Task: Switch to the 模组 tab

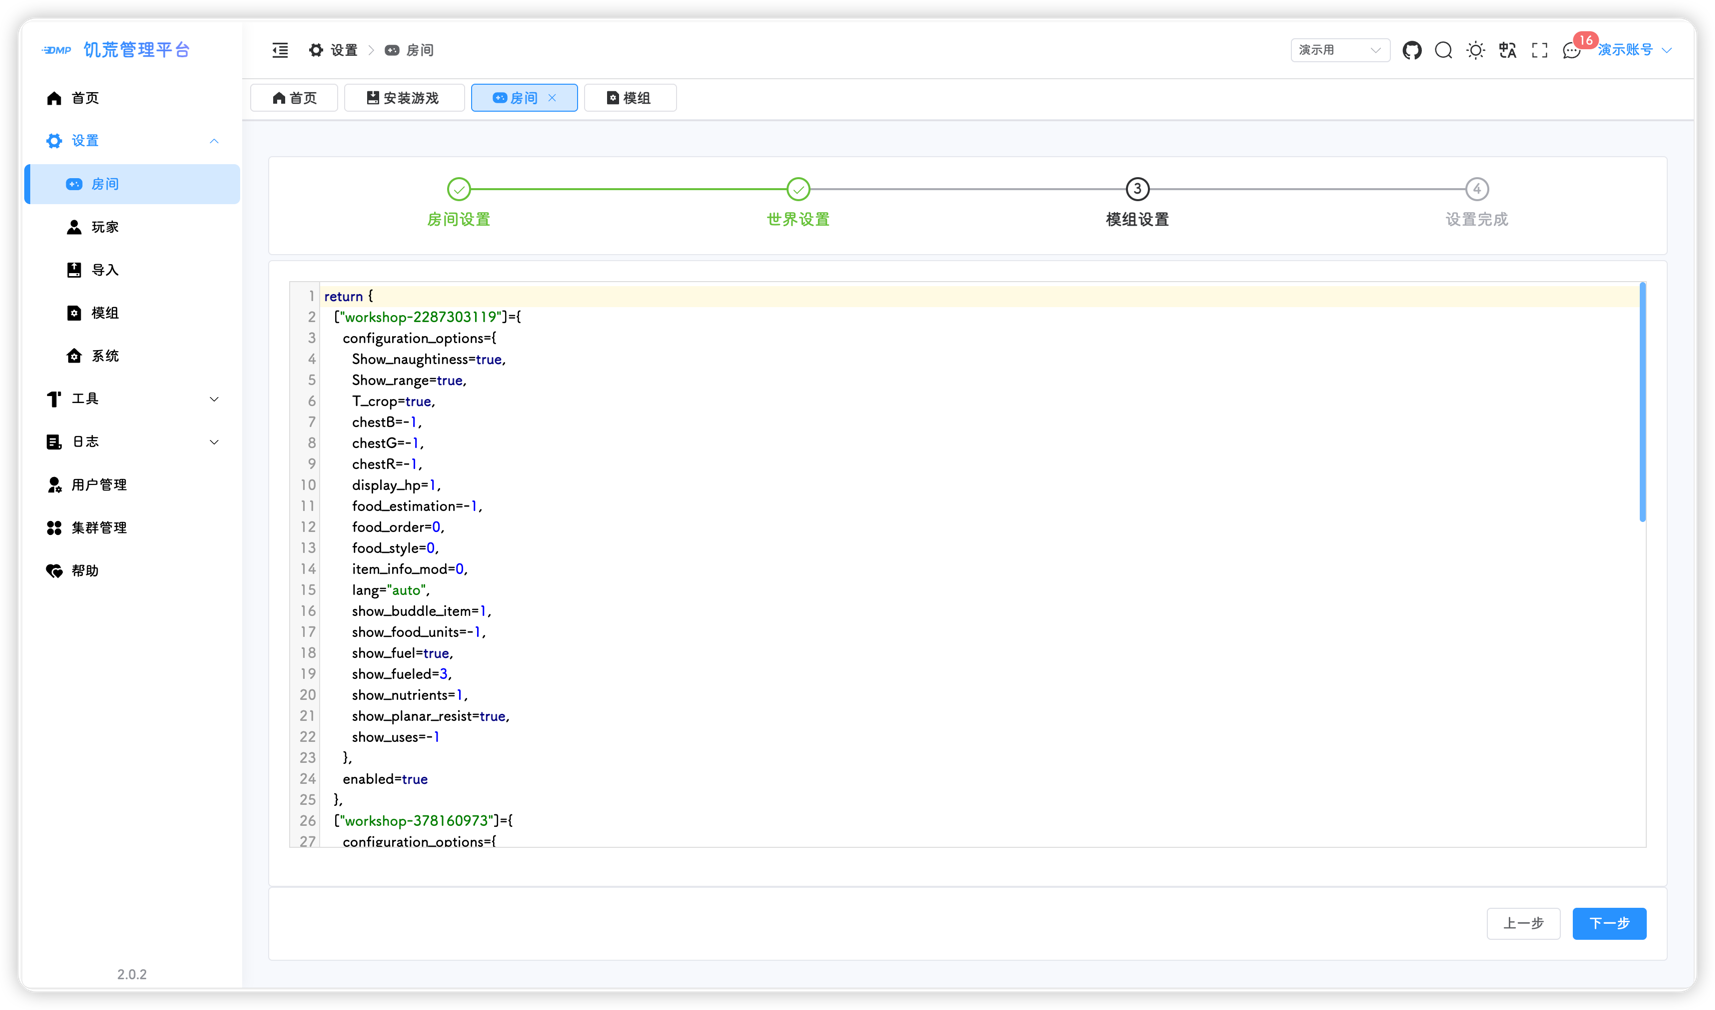Action: pyautogui.click(x=629, y=98)
